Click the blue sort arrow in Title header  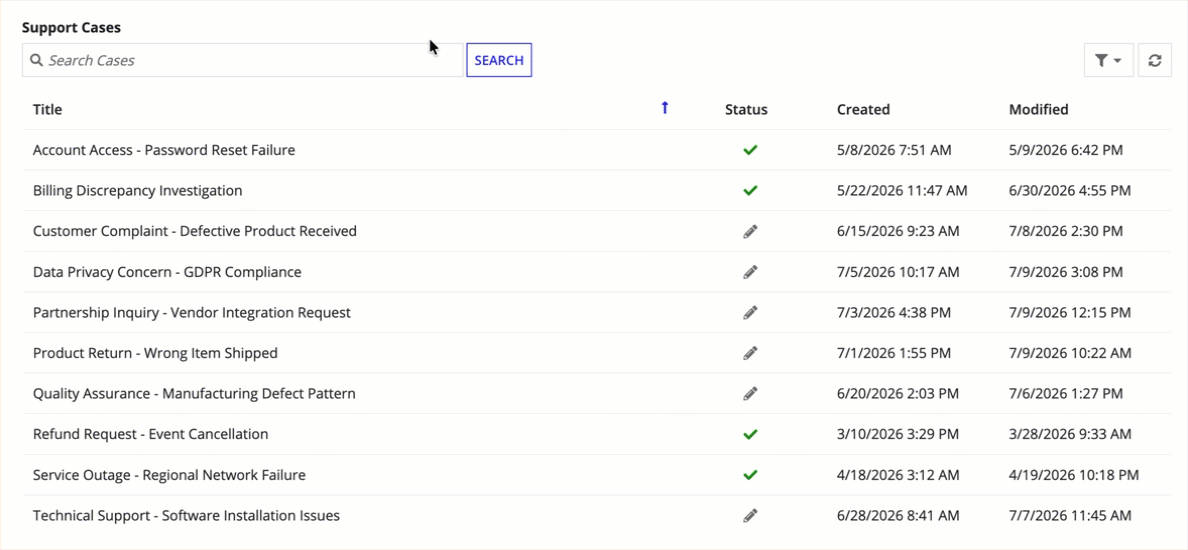coord(665,108)
